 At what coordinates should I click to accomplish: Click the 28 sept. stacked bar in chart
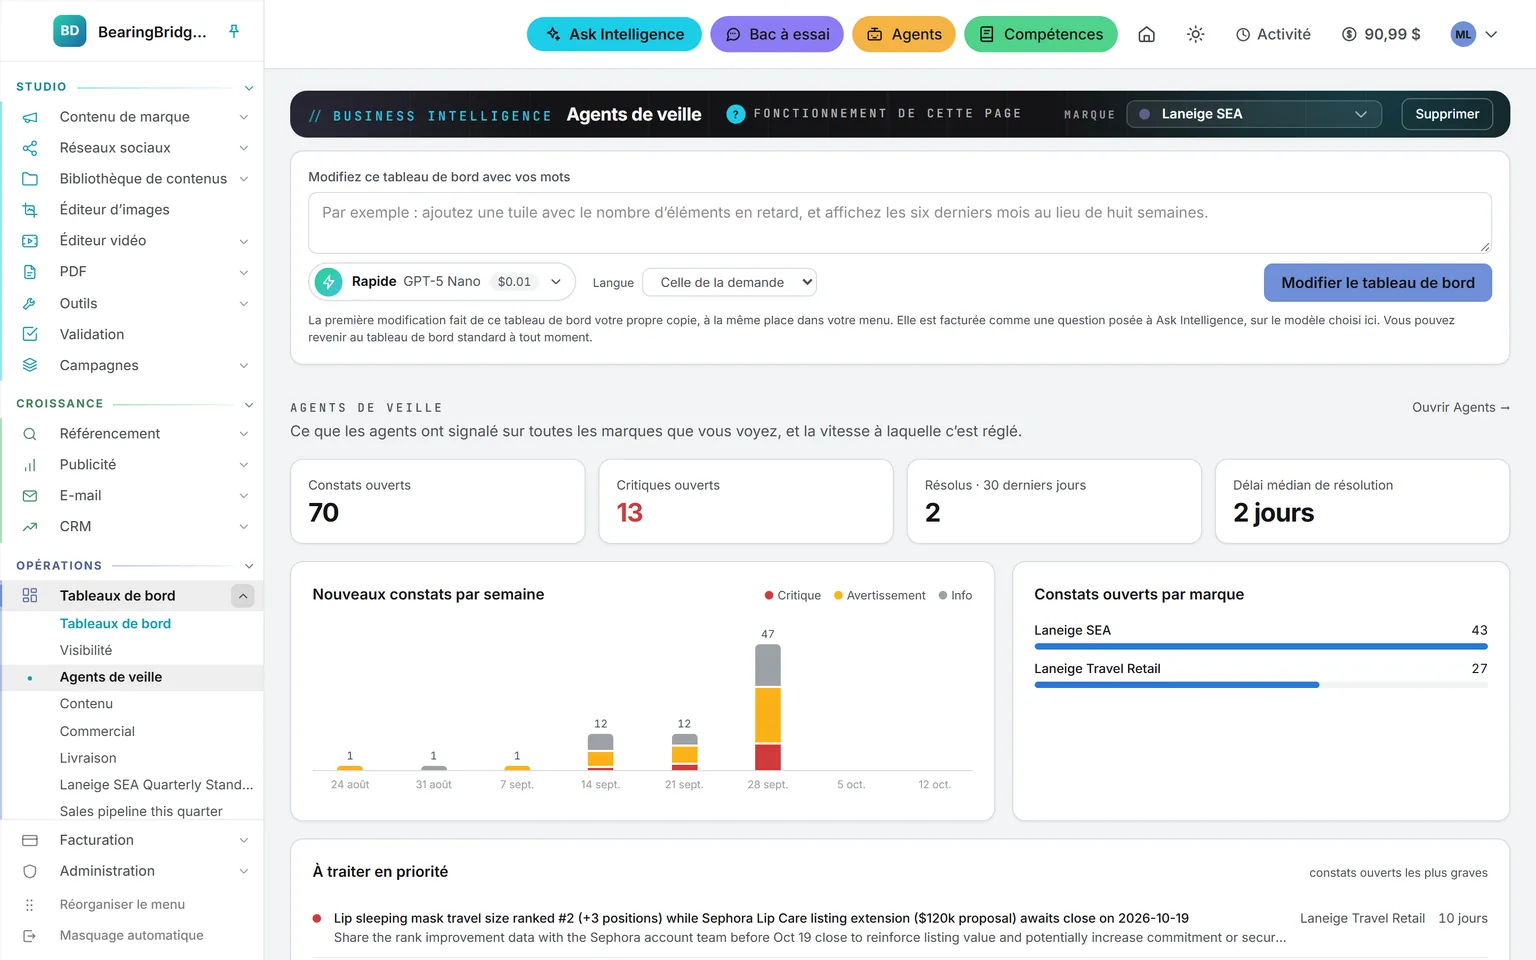point(768,707)
